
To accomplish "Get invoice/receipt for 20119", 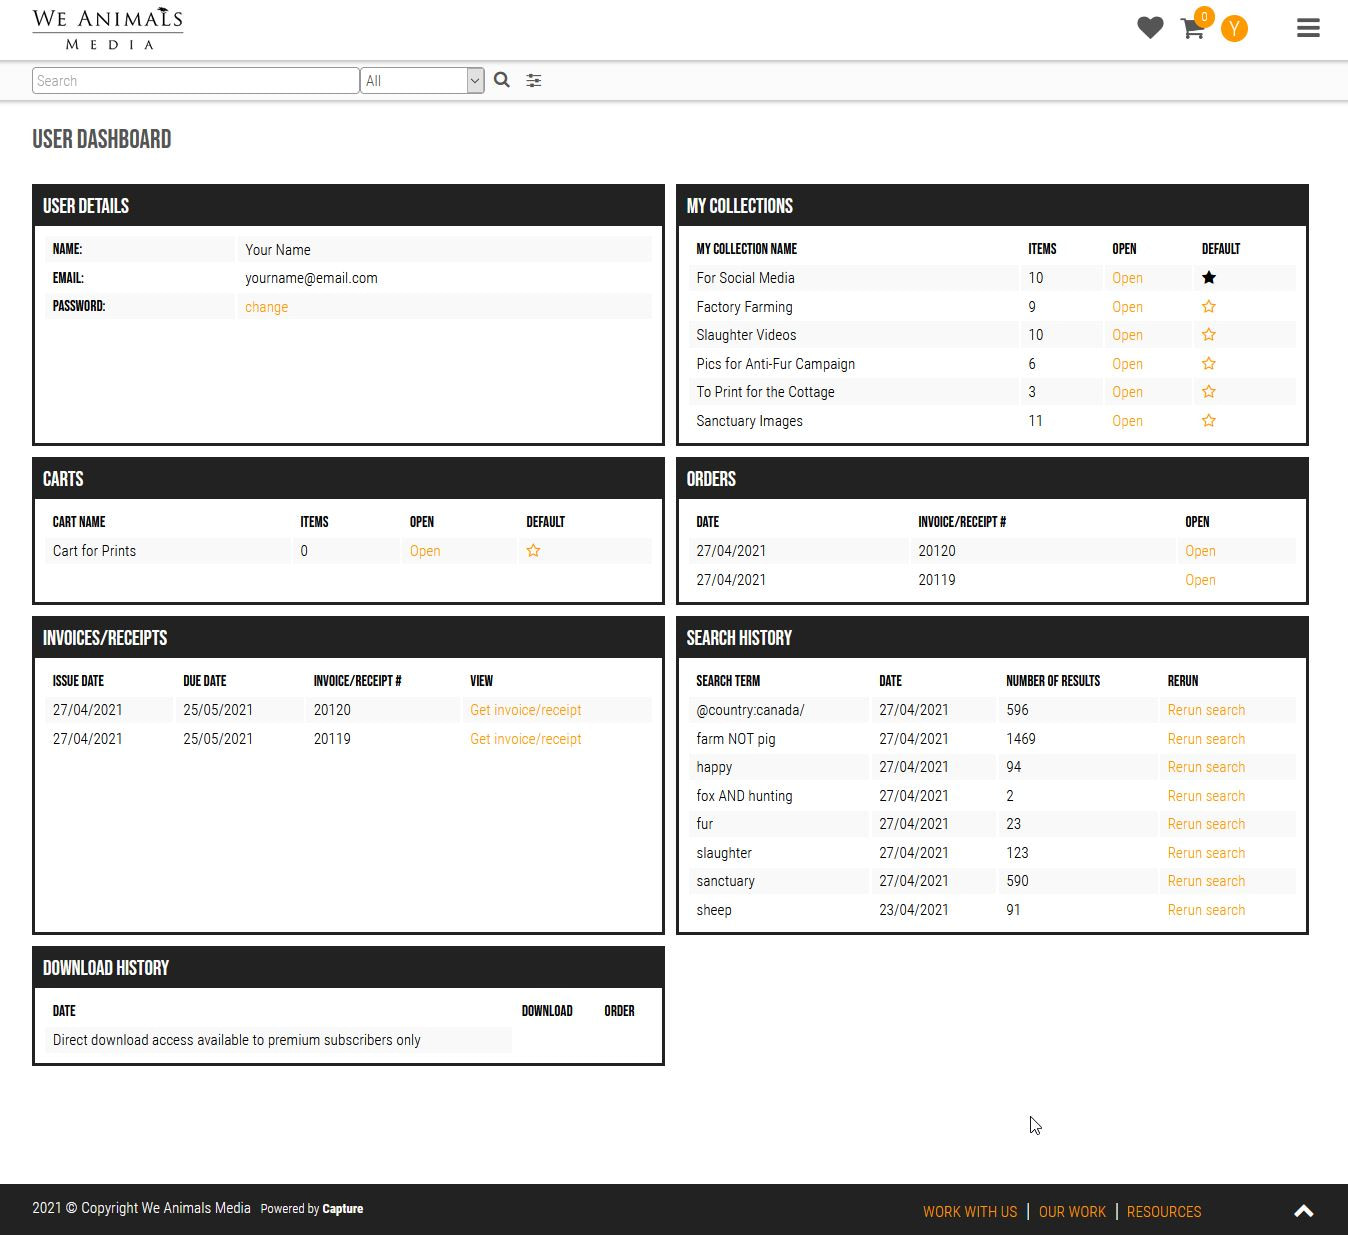I will [x=525, y=739].
